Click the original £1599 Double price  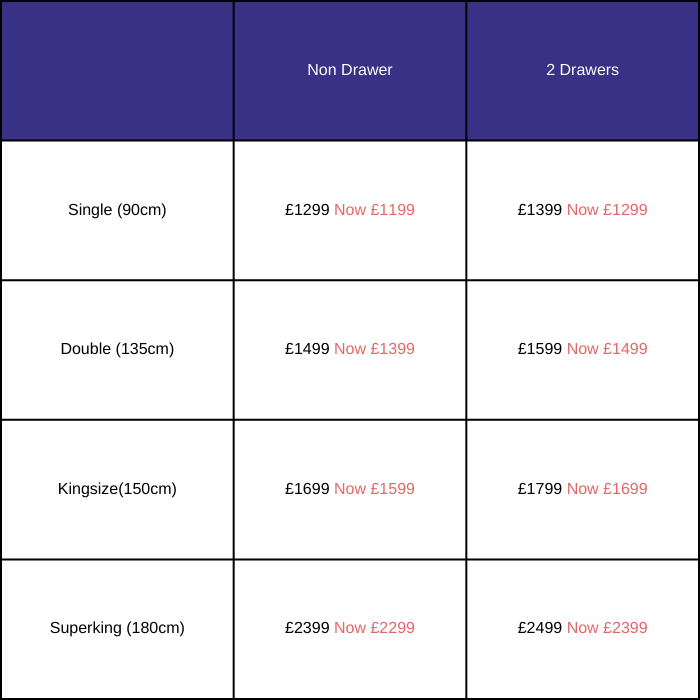540,349
